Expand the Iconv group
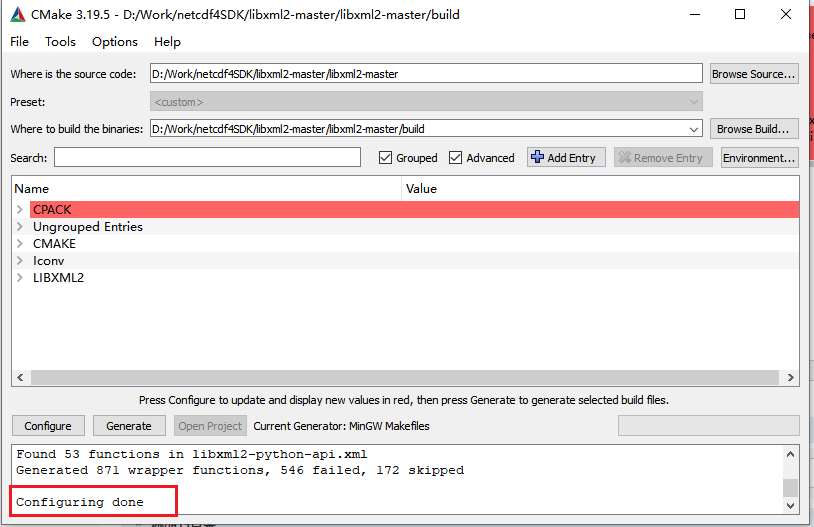 pyautogui.click(x=20, y=261)
